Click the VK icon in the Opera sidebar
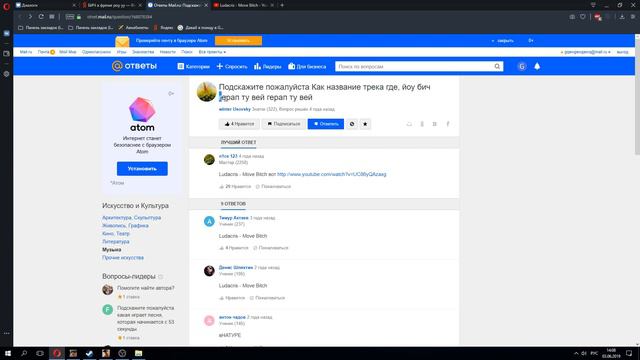The height and width of the screenshot is (360, 640). click(6, 33)
